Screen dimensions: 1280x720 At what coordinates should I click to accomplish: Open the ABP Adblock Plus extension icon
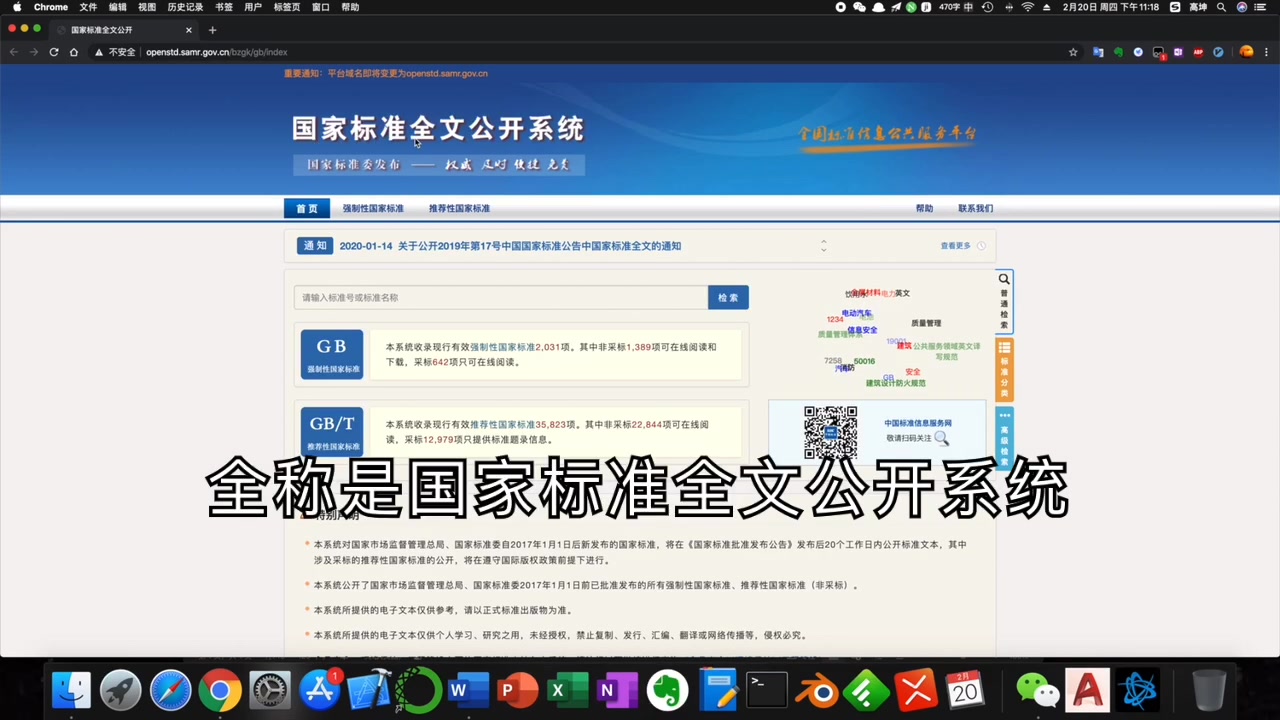1198,52
